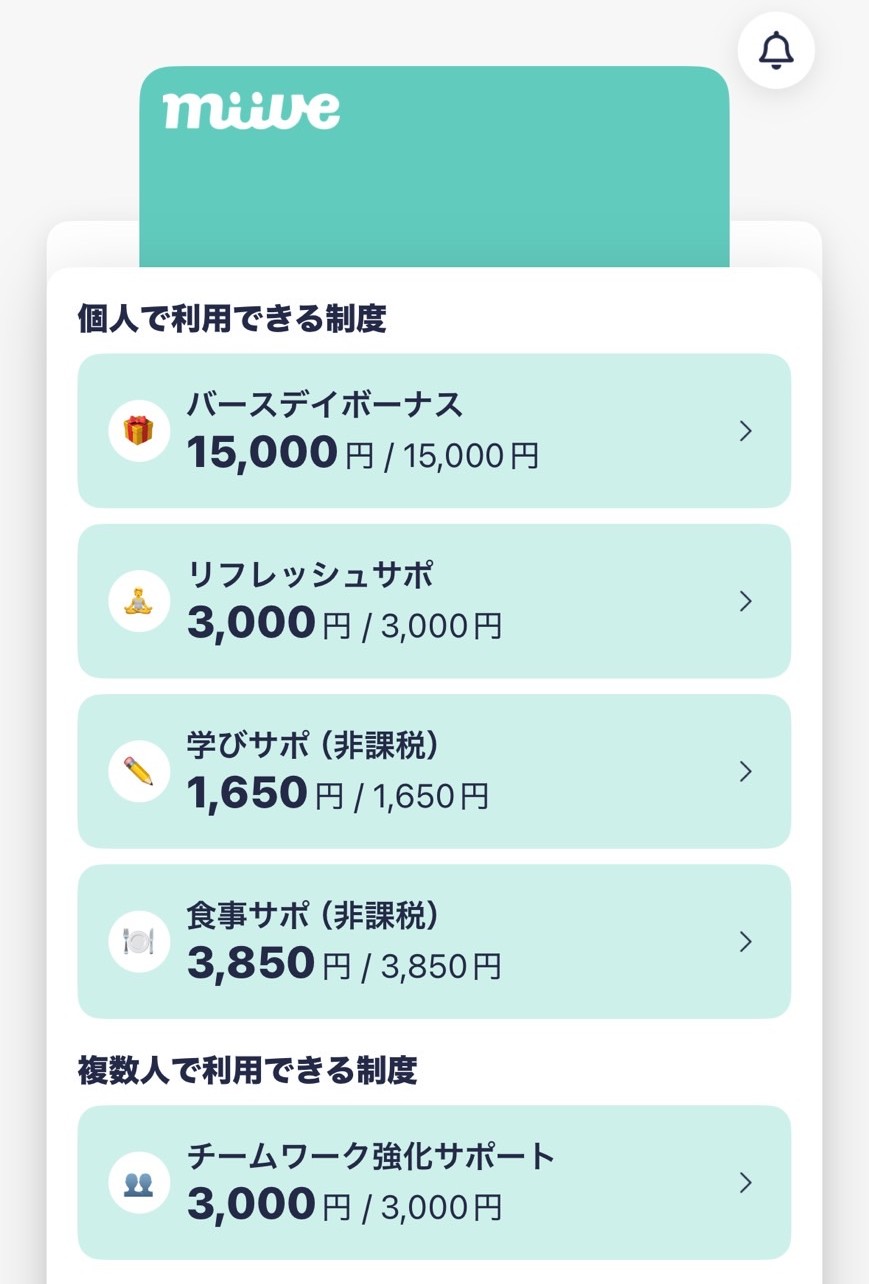
Task: Tap the pencil icon
Action: [139, 771]
